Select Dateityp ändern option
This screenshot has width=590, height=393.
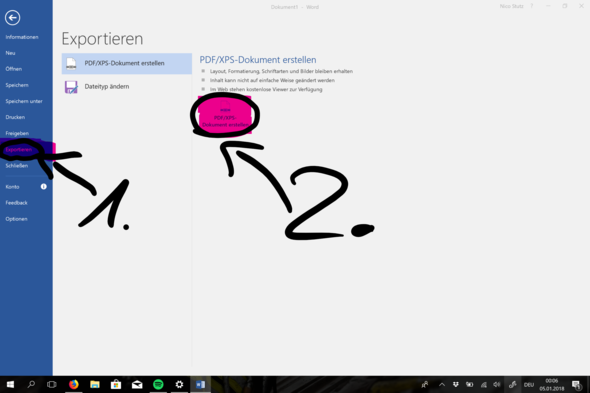point(127,87)
